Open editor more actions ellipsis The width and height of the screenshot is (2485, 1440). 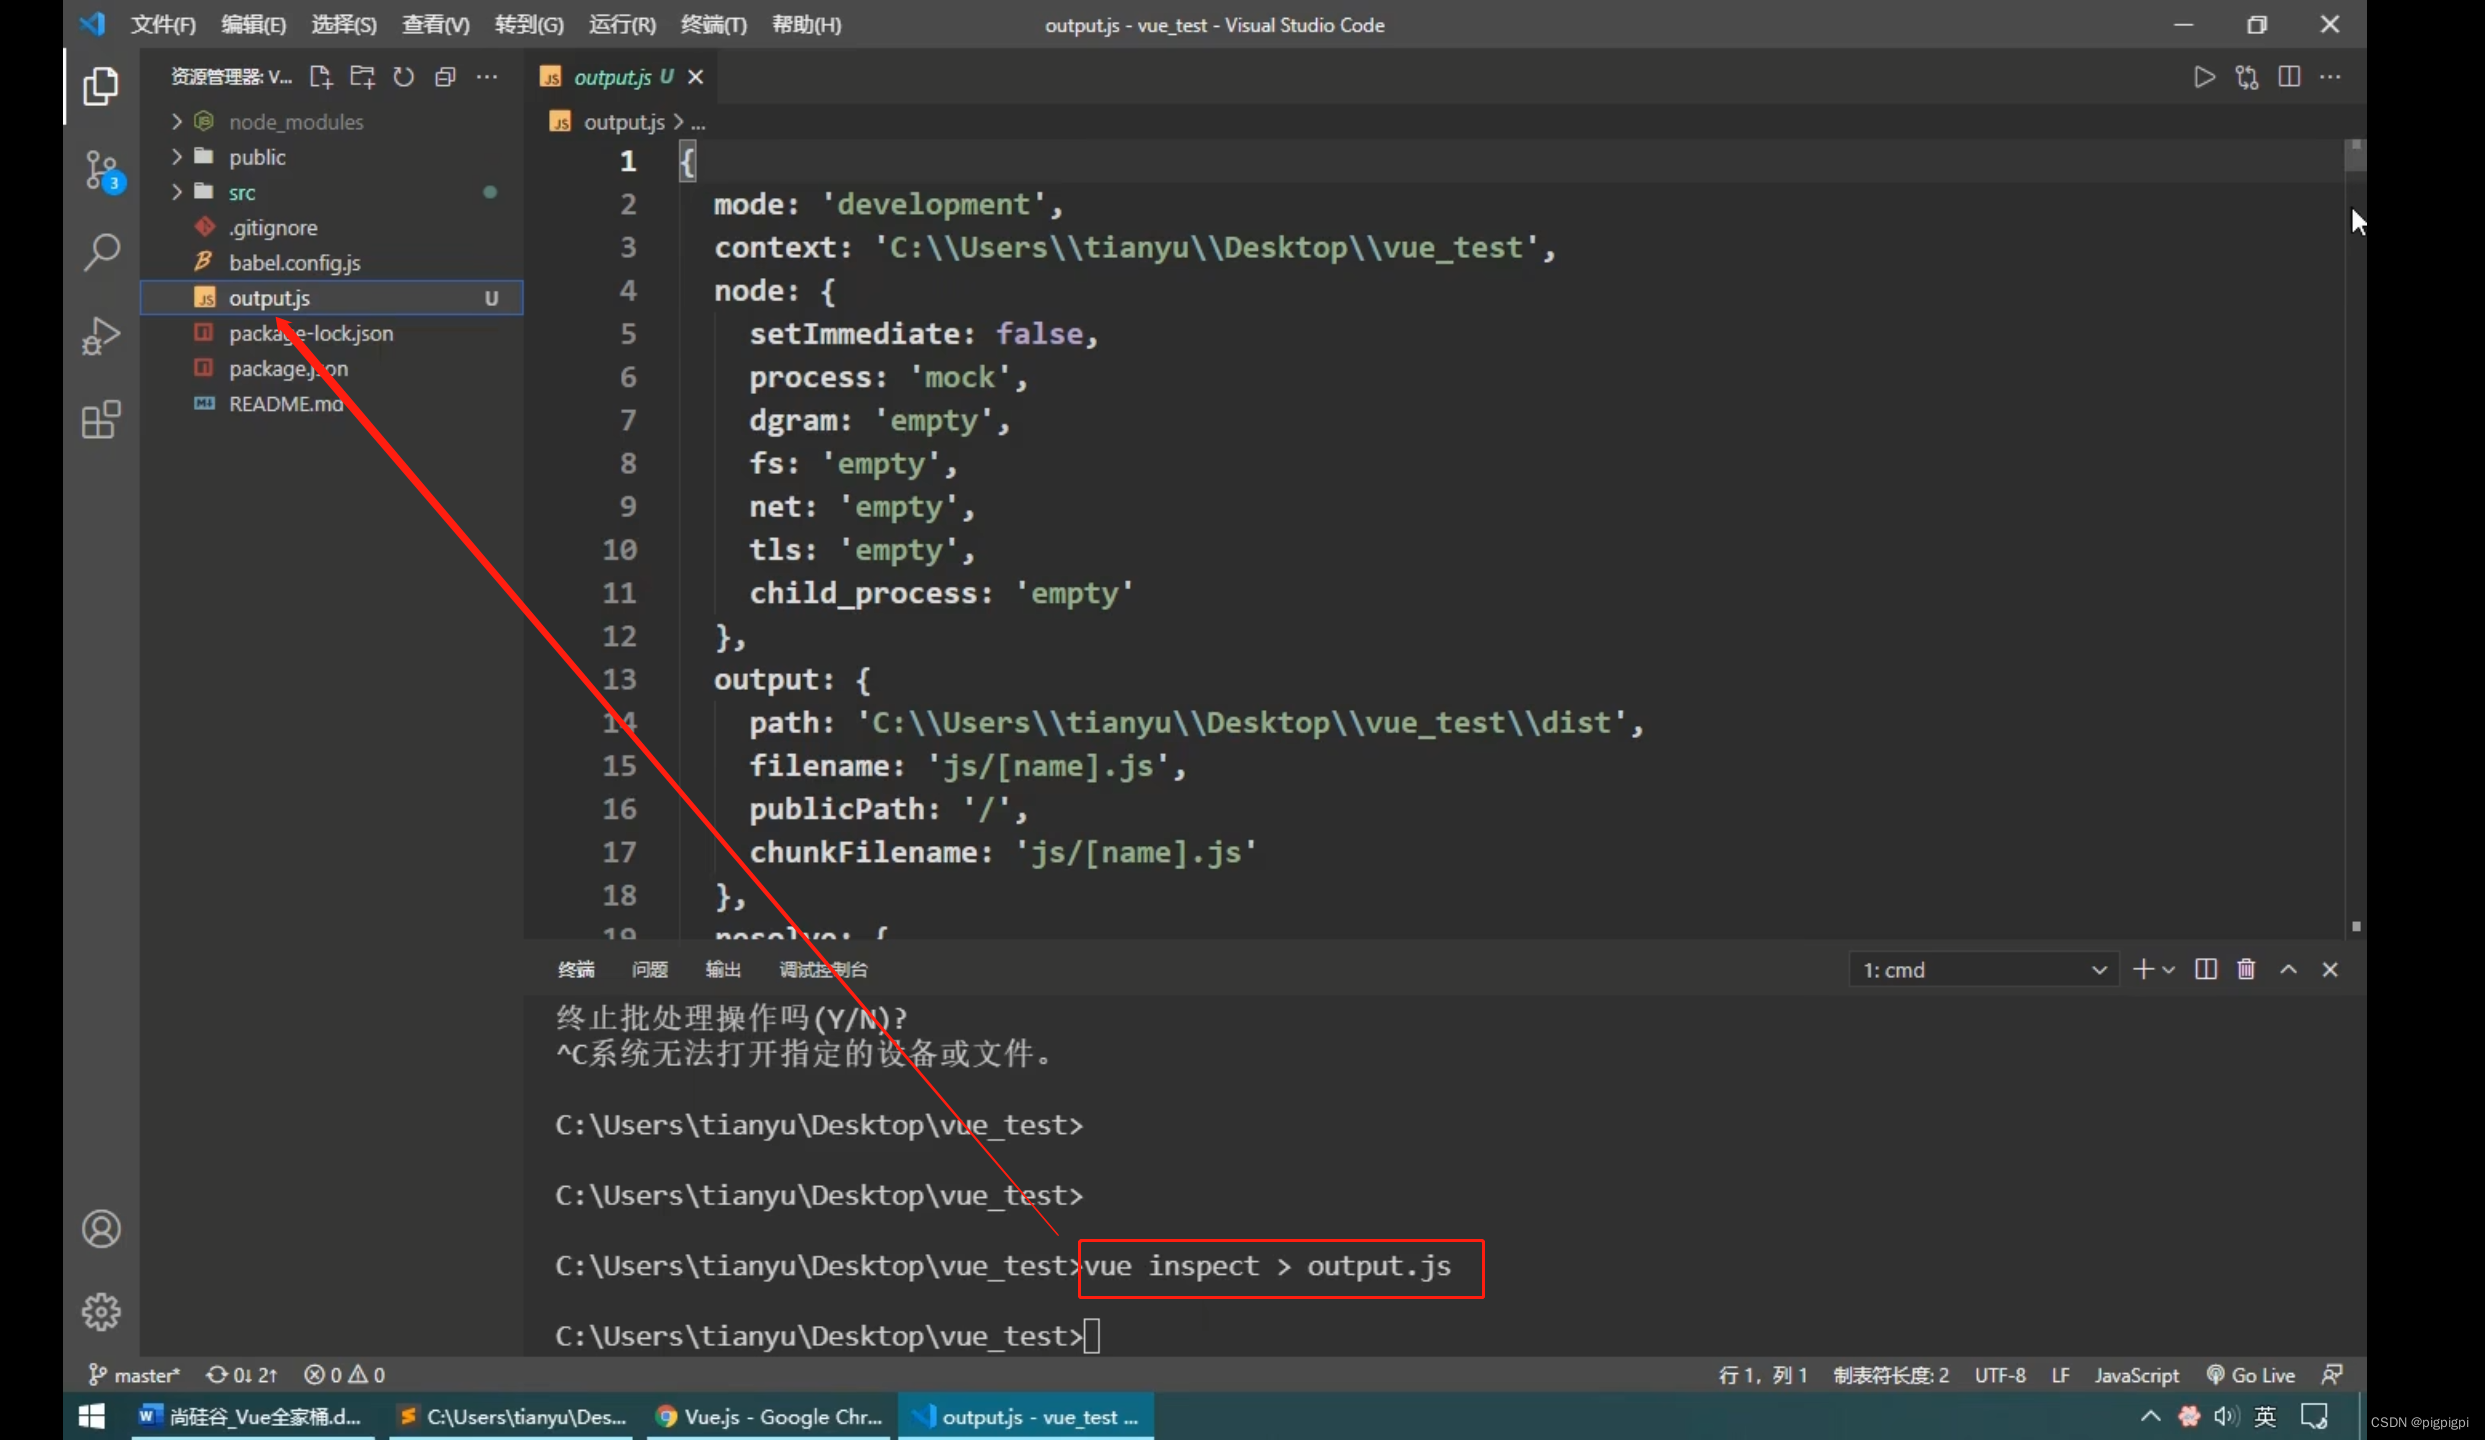click(2331, 77)
